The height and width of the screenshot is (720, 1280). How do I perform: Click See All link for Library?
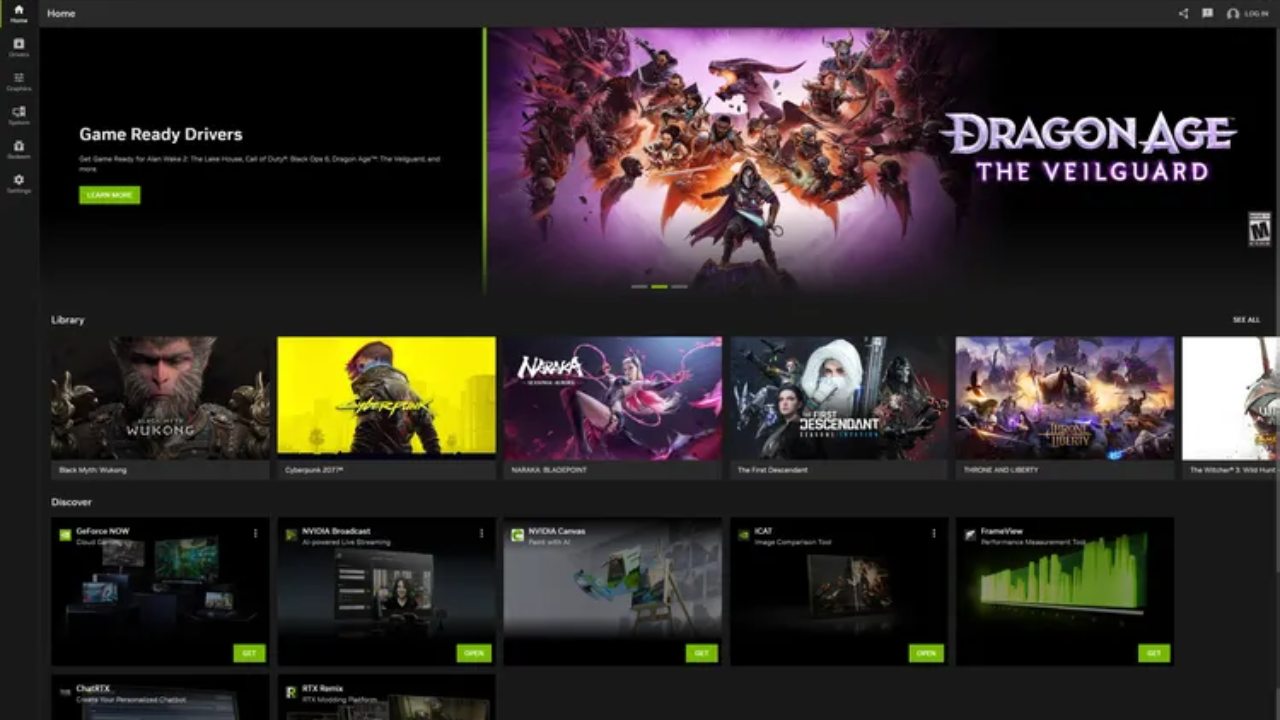tap(1246, 320)
